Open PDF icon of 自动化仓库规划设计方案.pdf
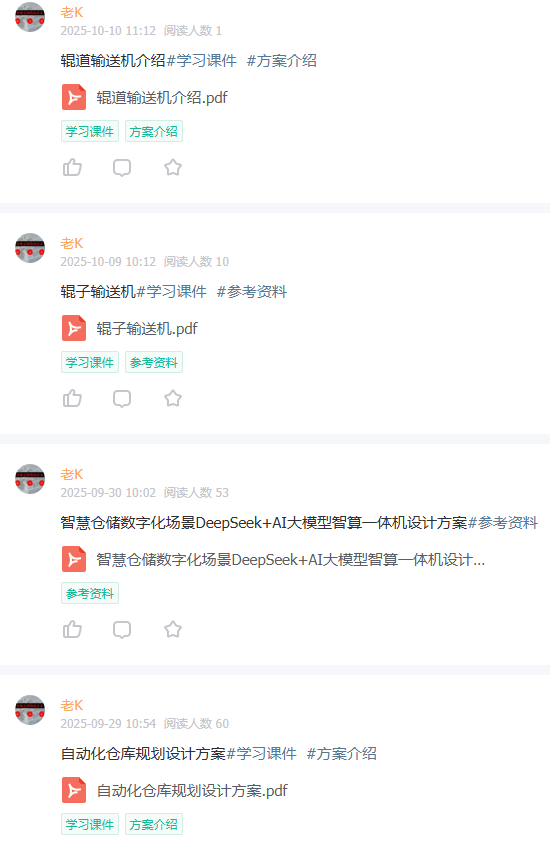The height and width of the screenshot is (845, 550). tap(74, 791)
